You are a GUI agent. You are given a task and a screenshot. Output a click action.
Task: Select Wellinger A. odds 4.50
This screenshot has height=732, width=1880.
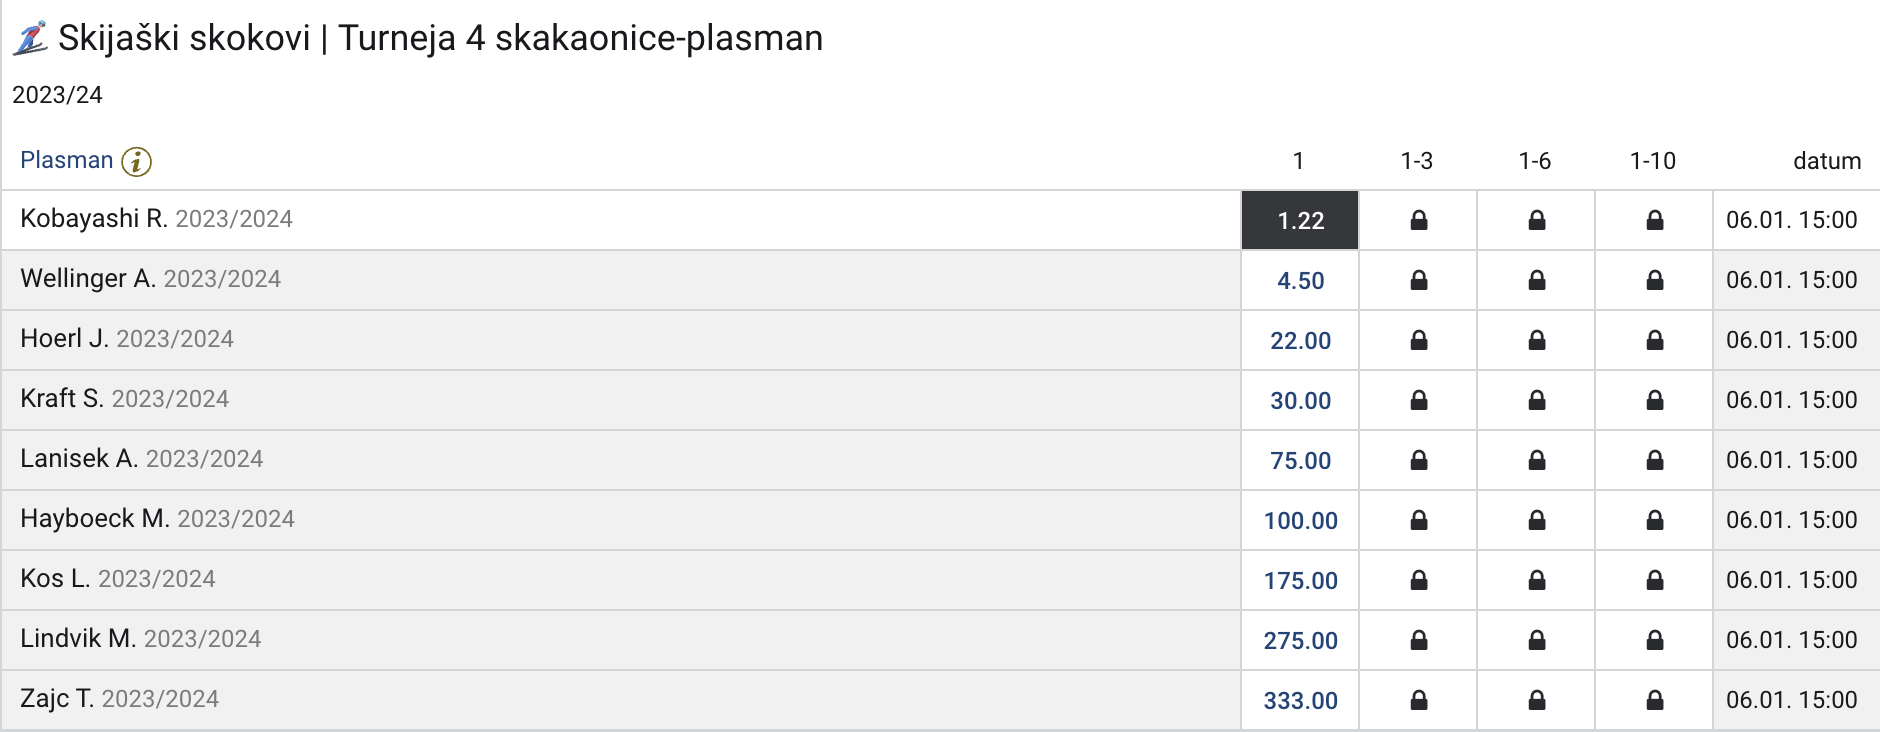pos(1300,280)
